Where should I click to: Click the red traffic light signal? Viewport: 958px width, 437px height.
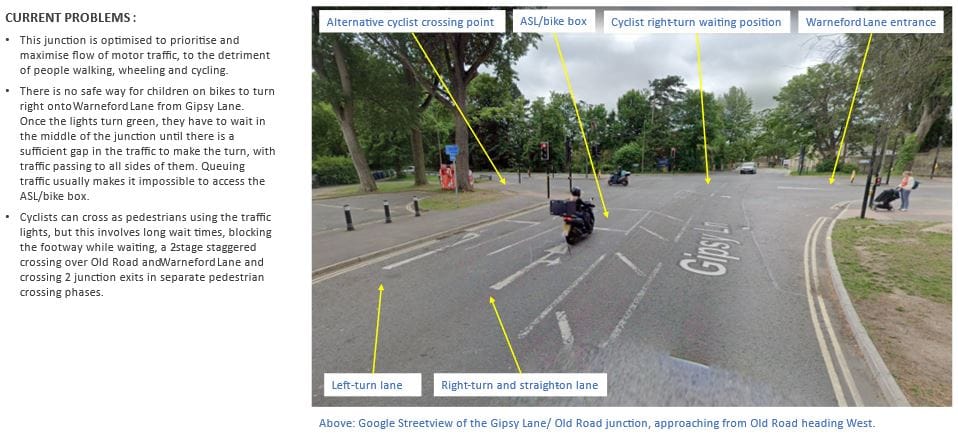coord(544,151)
